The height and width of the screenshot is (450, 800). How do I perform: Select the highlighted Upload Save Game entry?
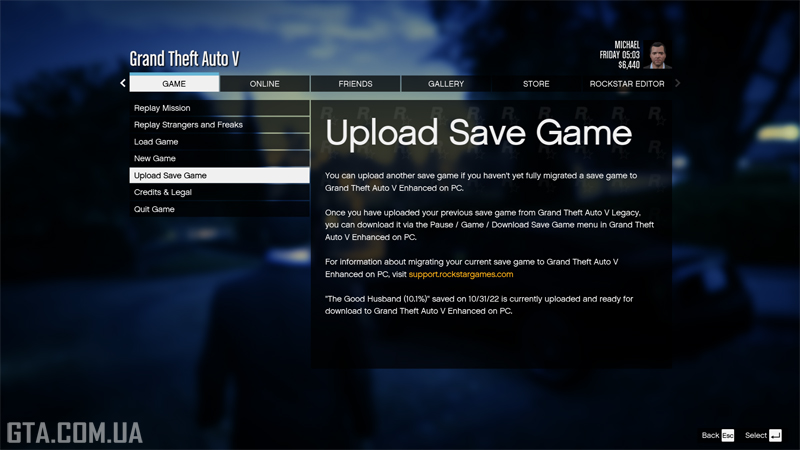(219, 176)
